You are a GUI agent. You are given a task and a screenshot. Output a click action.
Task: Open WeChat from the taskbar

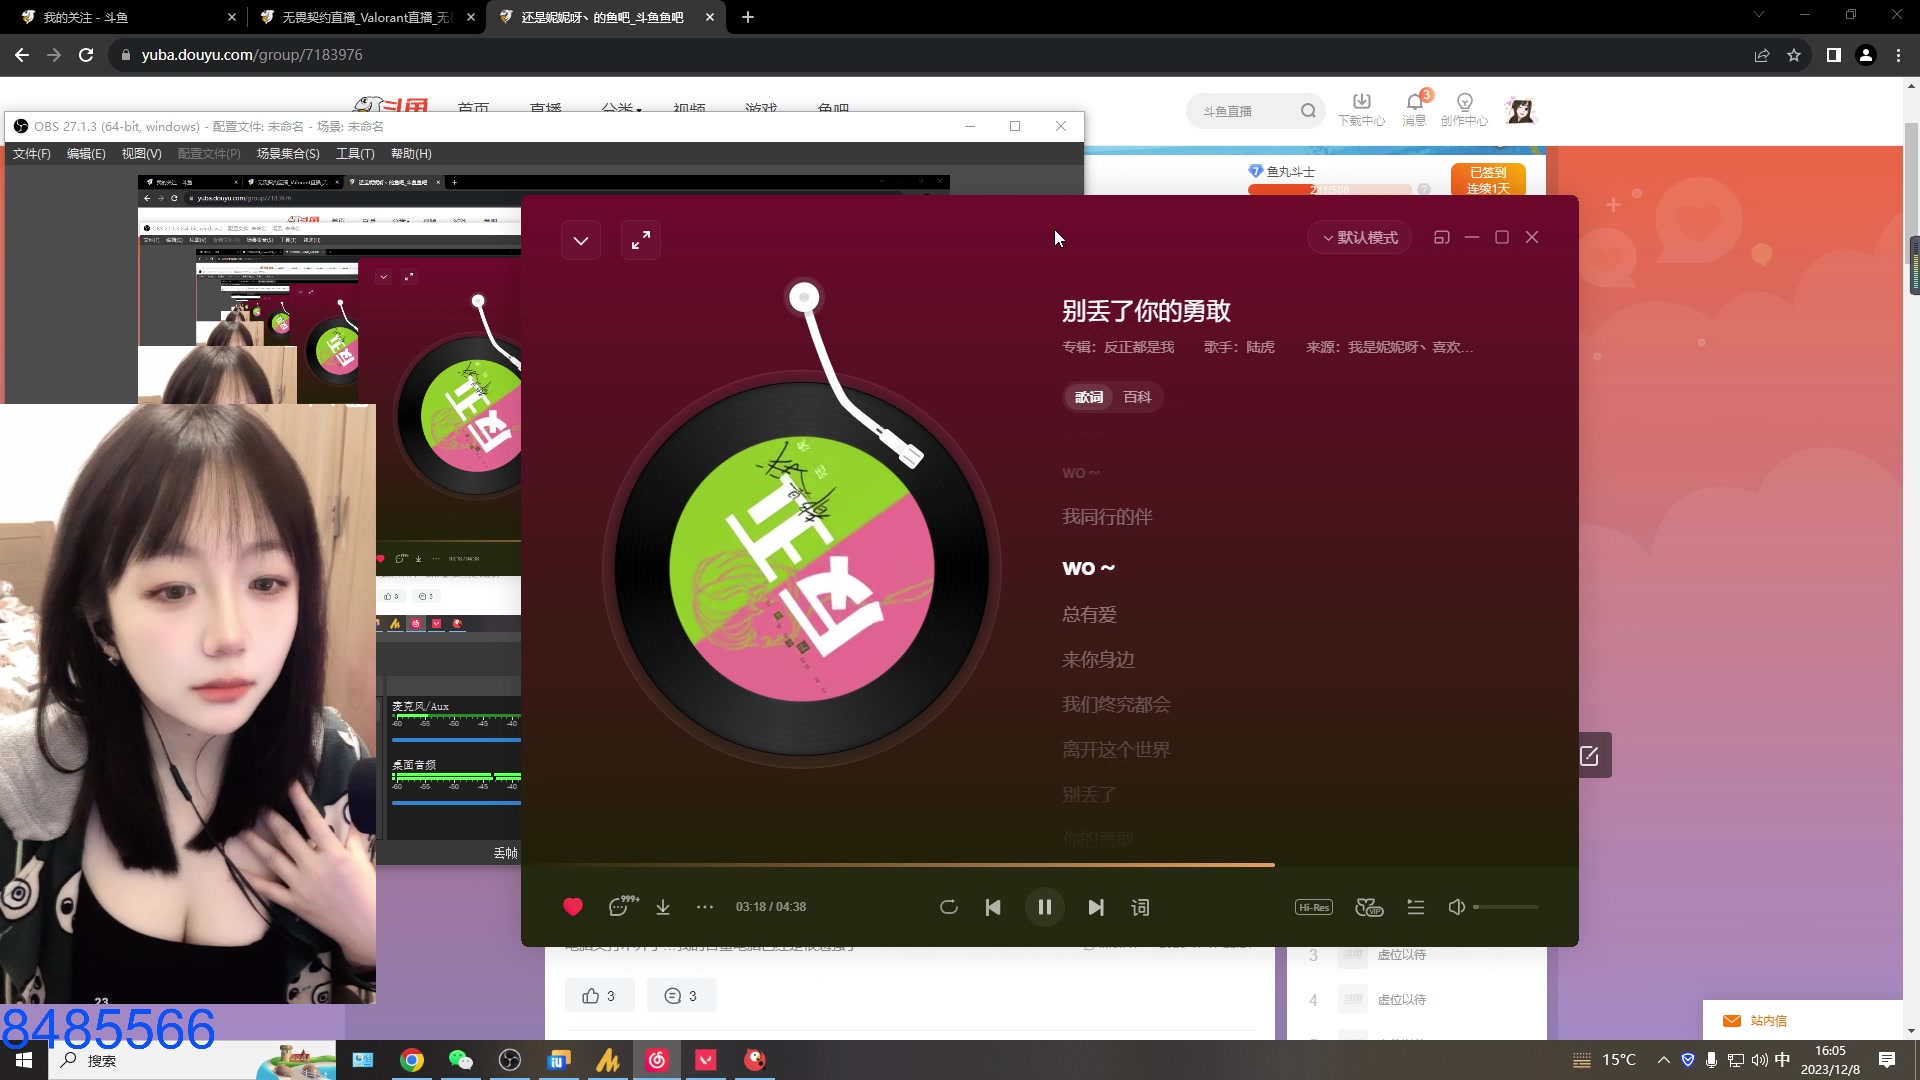coord(460,1060)
